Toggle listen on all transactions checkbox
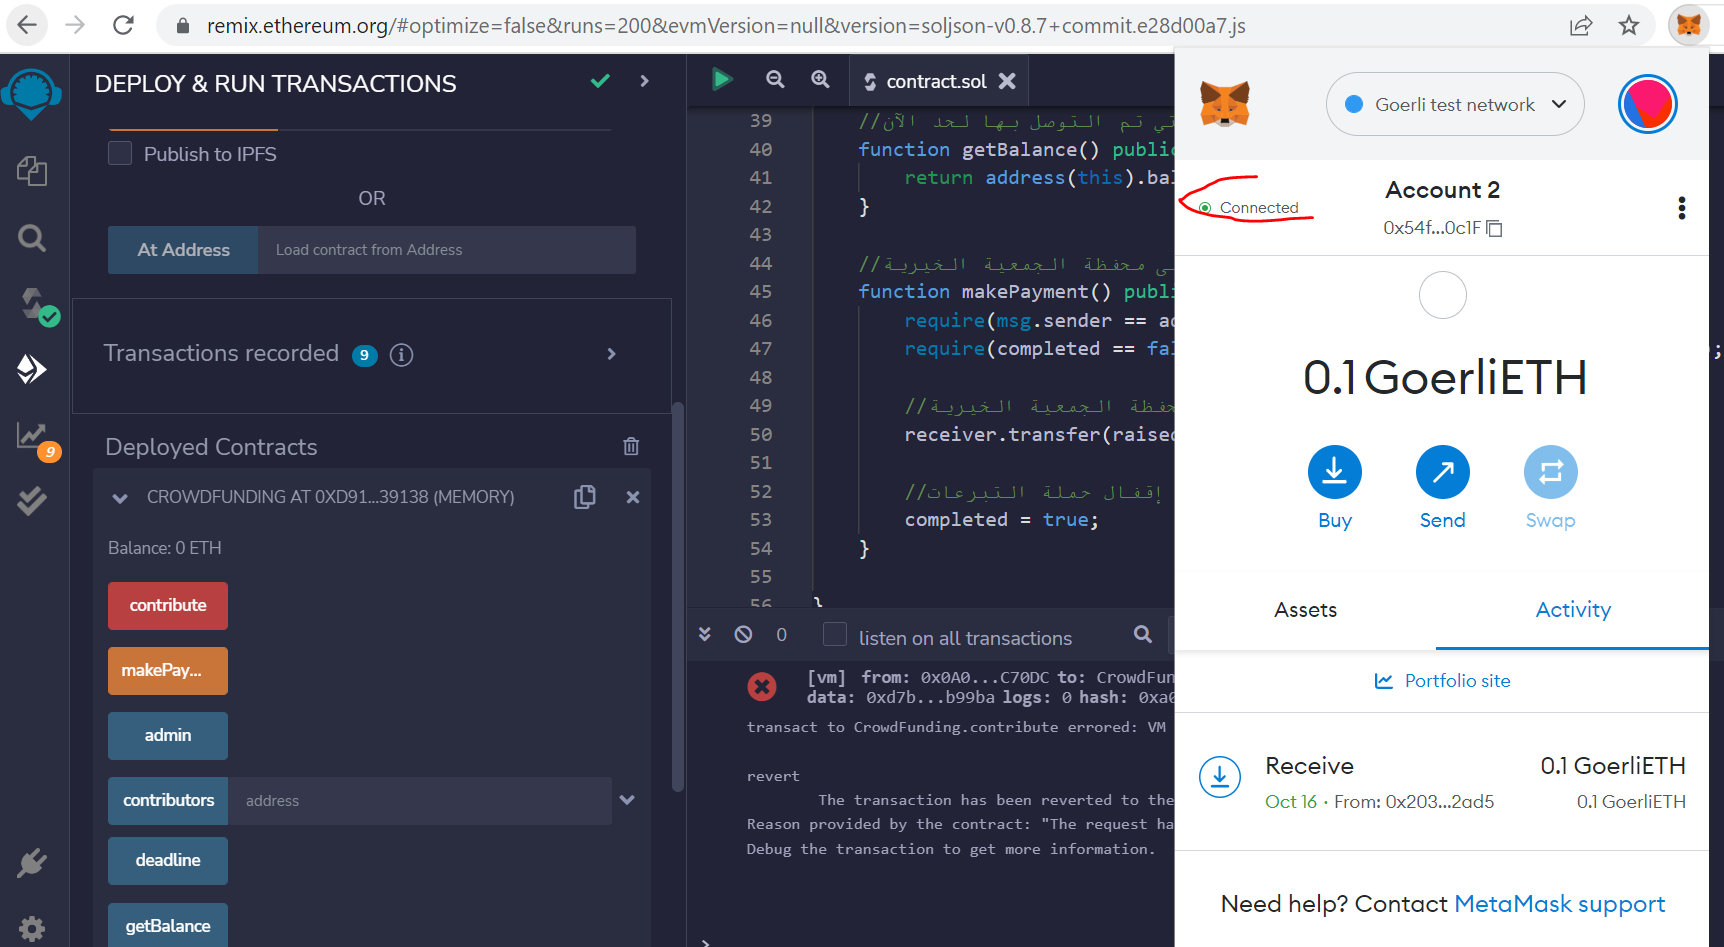 [835, 635]
